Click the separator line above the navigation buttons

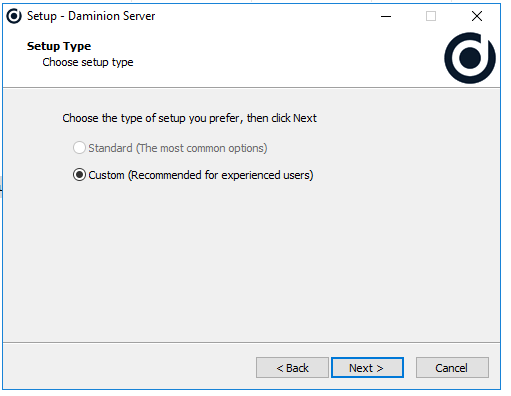point(252,342)
